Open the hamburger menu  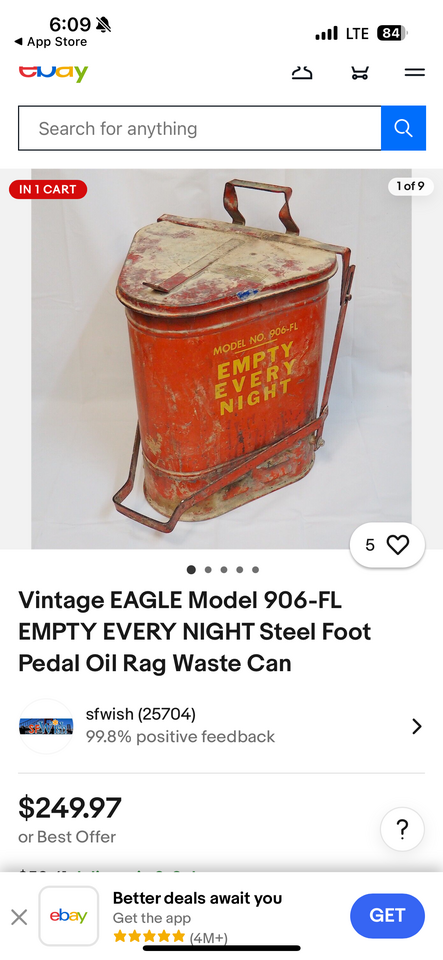click(415, 73)
